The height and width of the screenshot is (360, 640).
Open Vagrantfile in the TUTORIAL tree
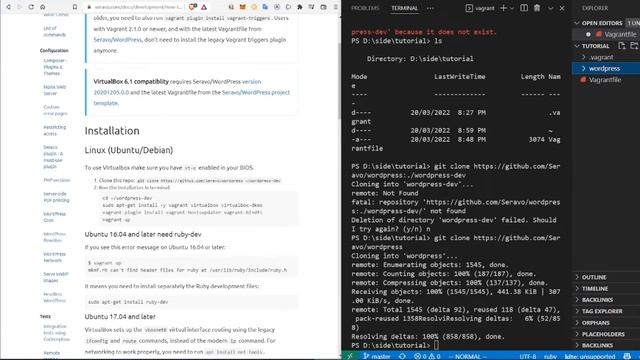(605, 80)
